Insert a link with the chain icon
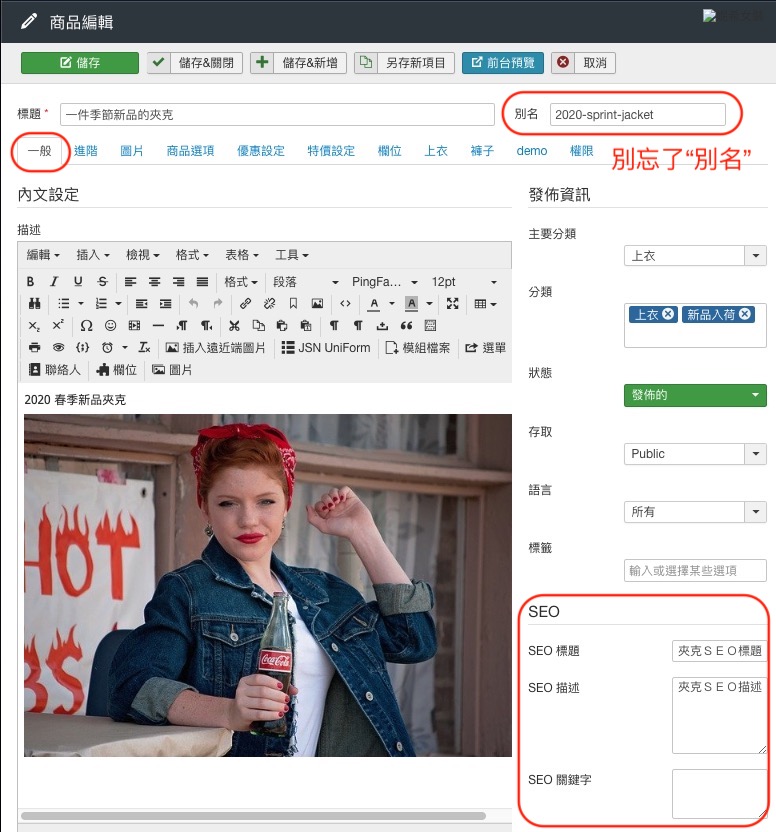This screenshot has width=776, height=832. [245, 304]
